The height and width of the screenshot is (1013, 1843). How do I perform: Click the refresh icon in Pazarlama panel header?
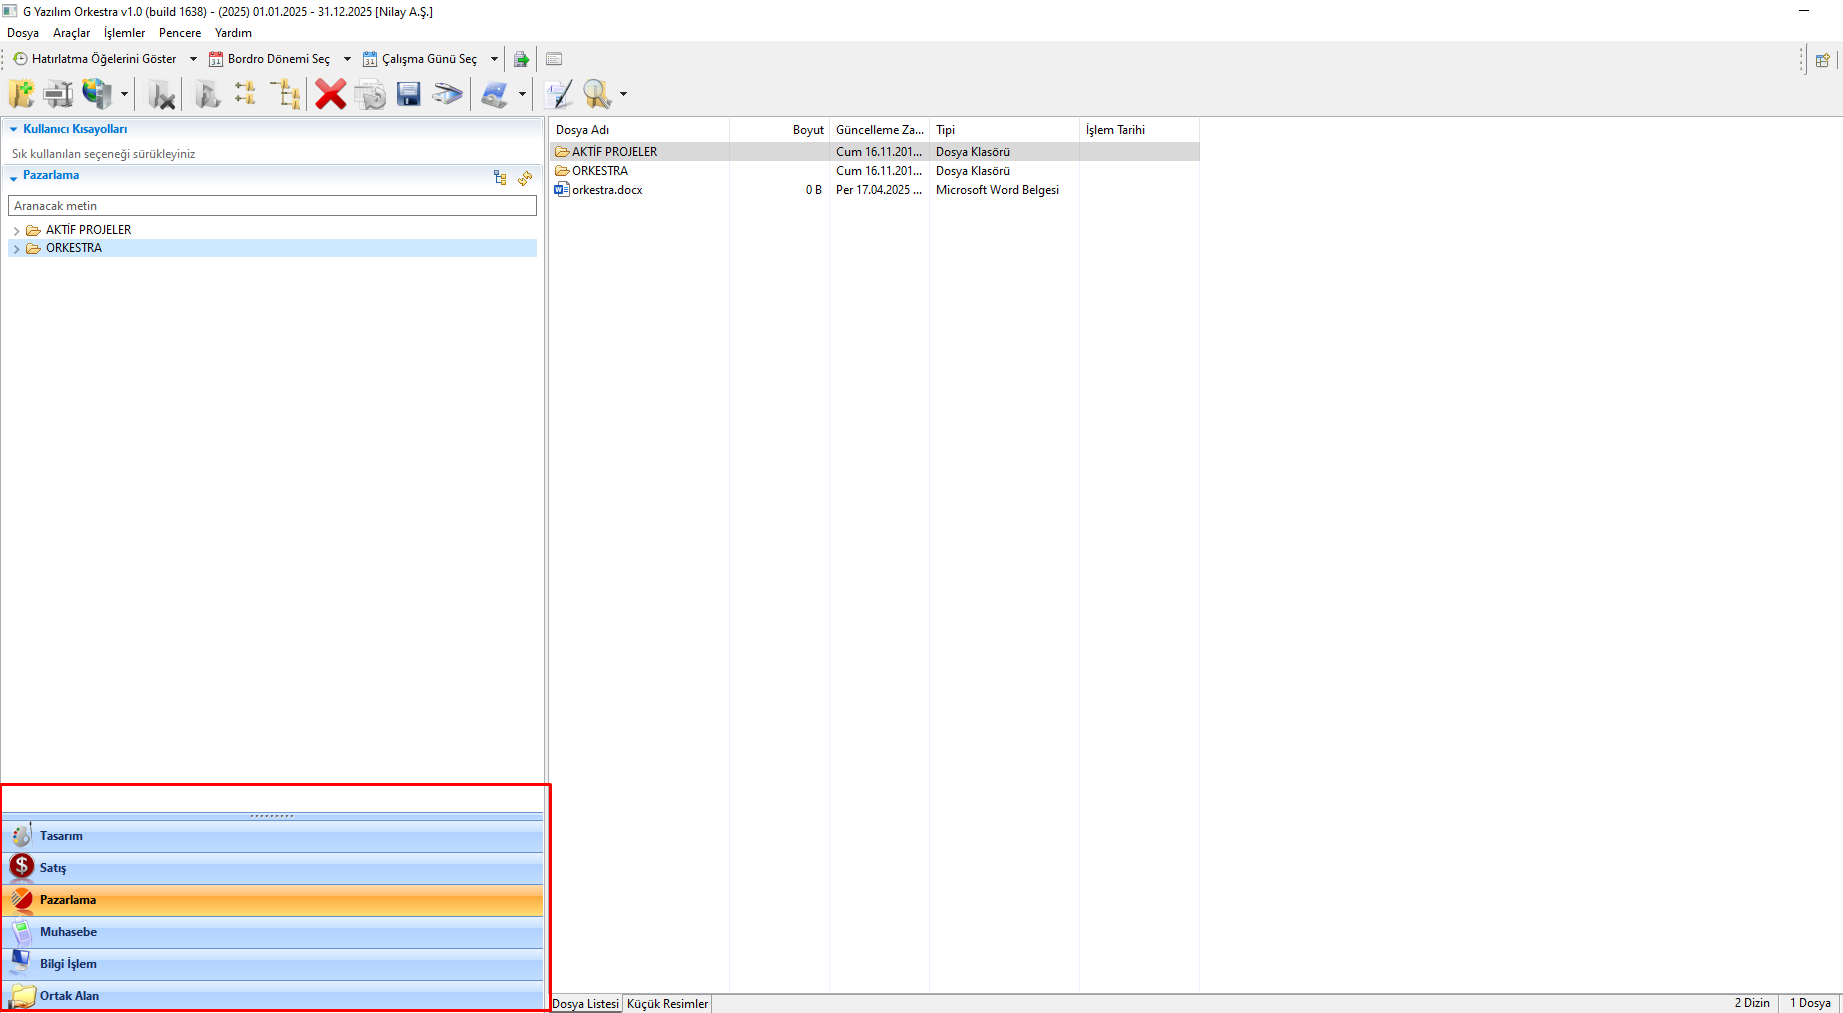click(x=525, y=178)
